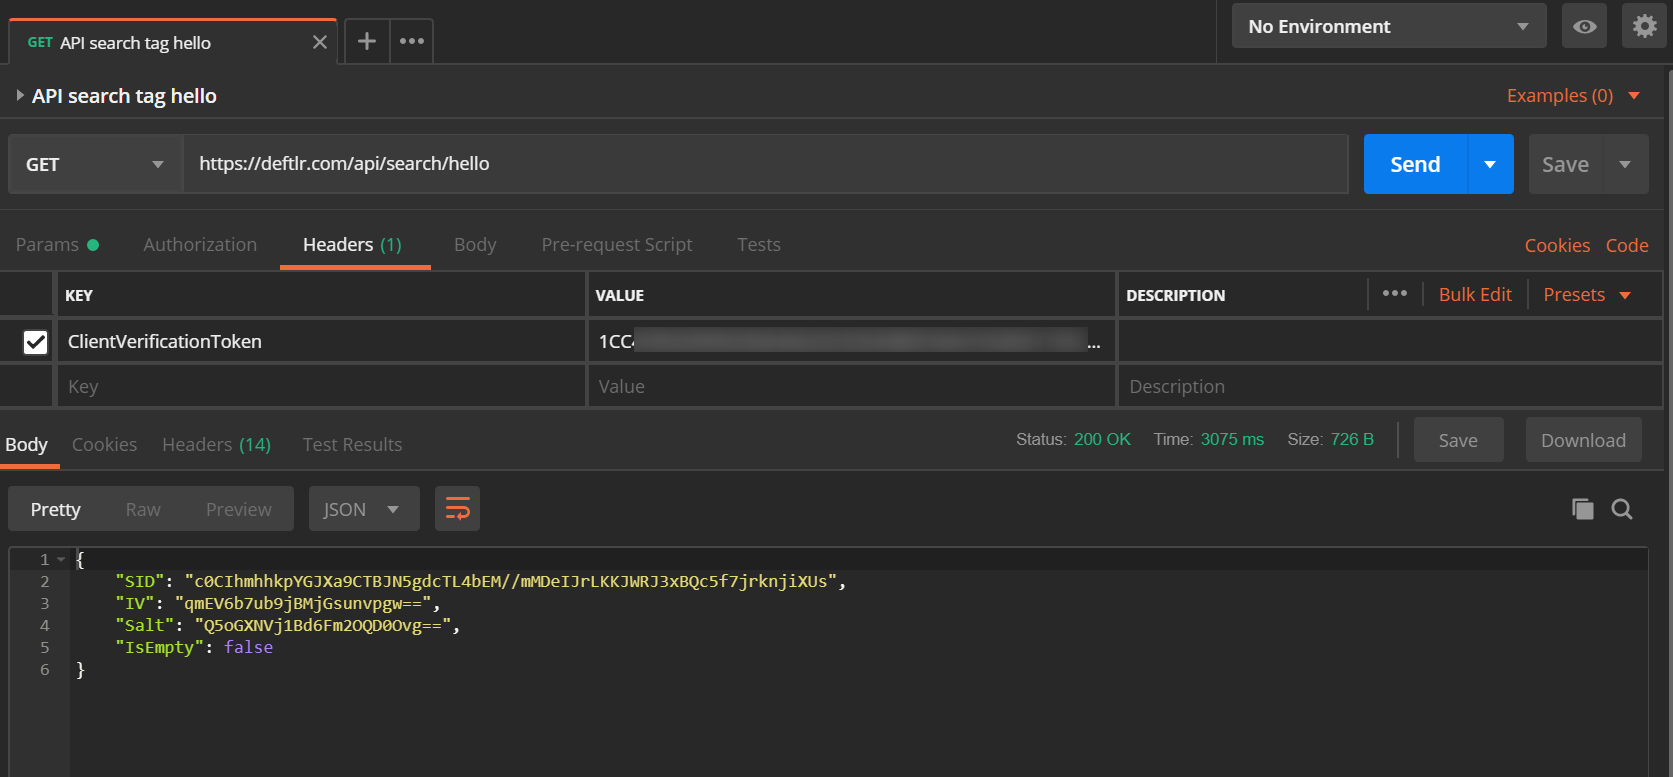Switch to the Authorization tab

pyautogui.click(x=200, y=245)
